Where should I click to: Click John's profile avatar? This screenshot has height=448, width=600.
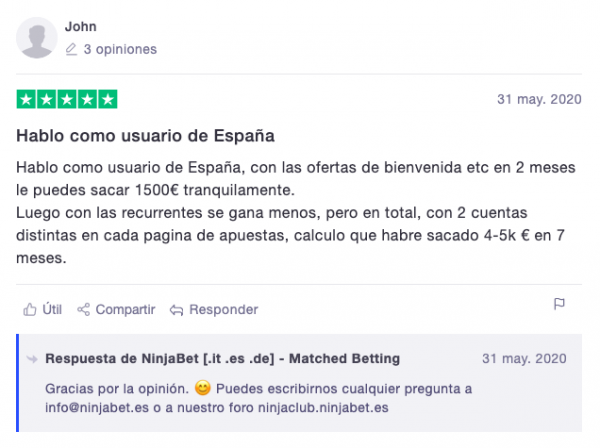click(37, 37)
